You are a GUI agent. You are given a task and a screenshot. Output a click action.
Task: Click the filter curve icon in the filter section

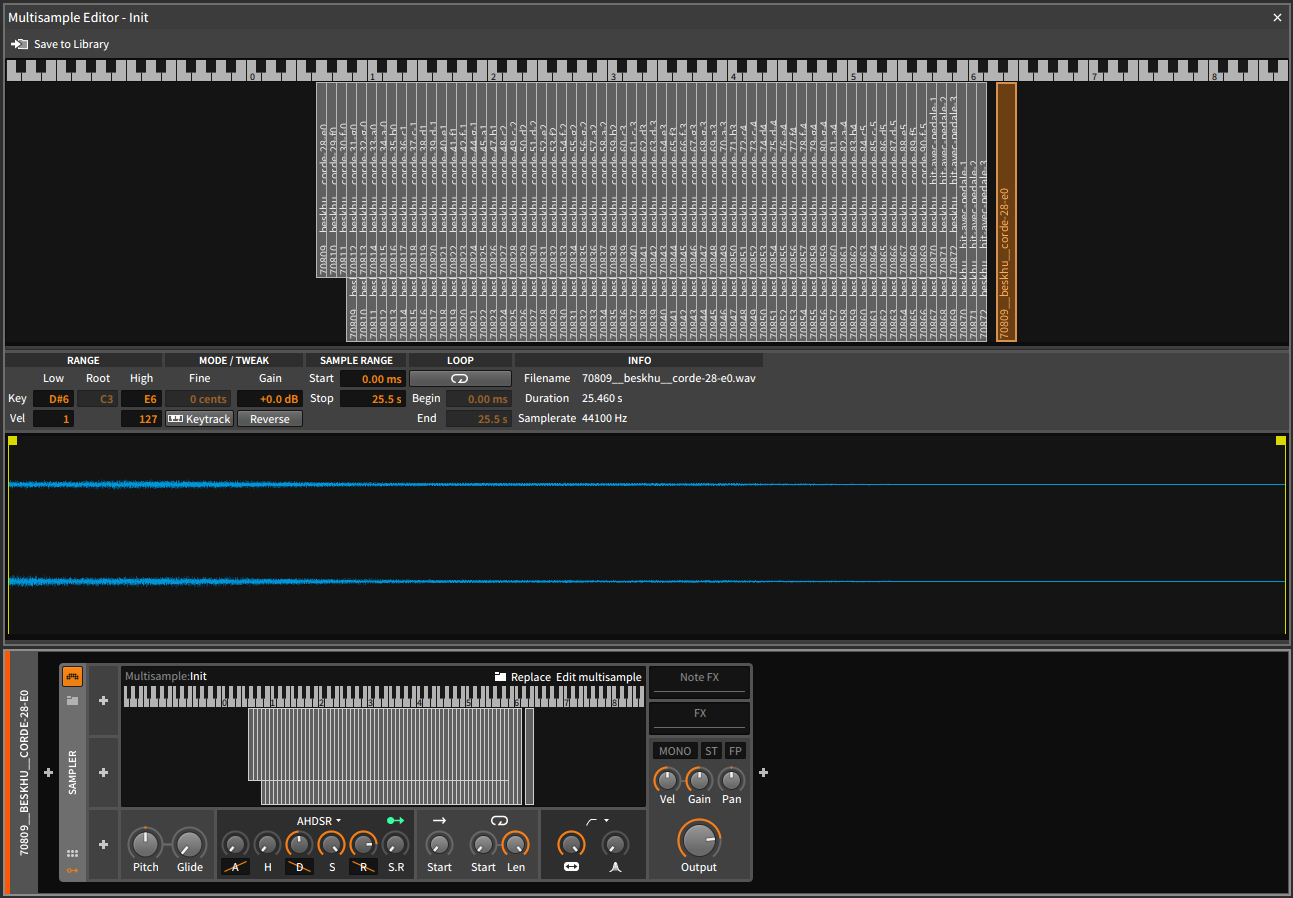point(590,820)
